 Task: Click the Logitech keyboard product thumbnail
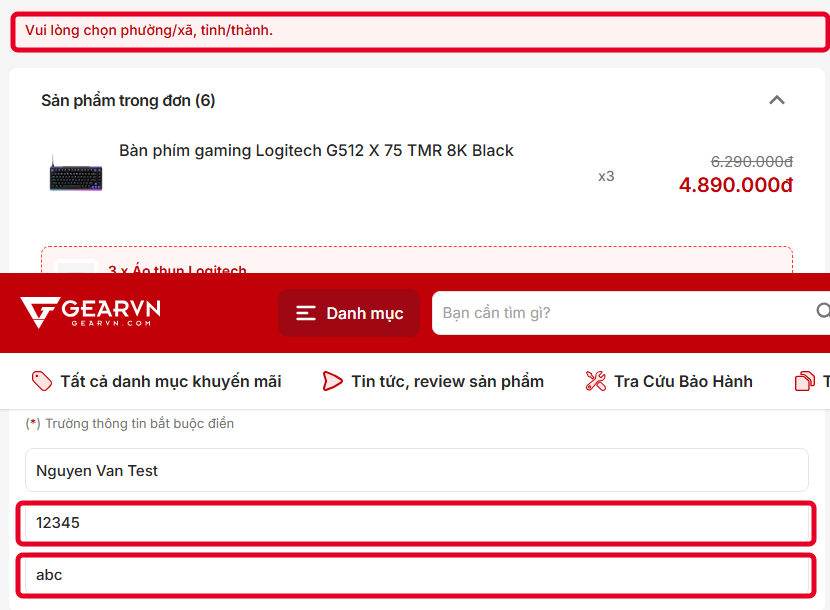[x=76, y=173]
